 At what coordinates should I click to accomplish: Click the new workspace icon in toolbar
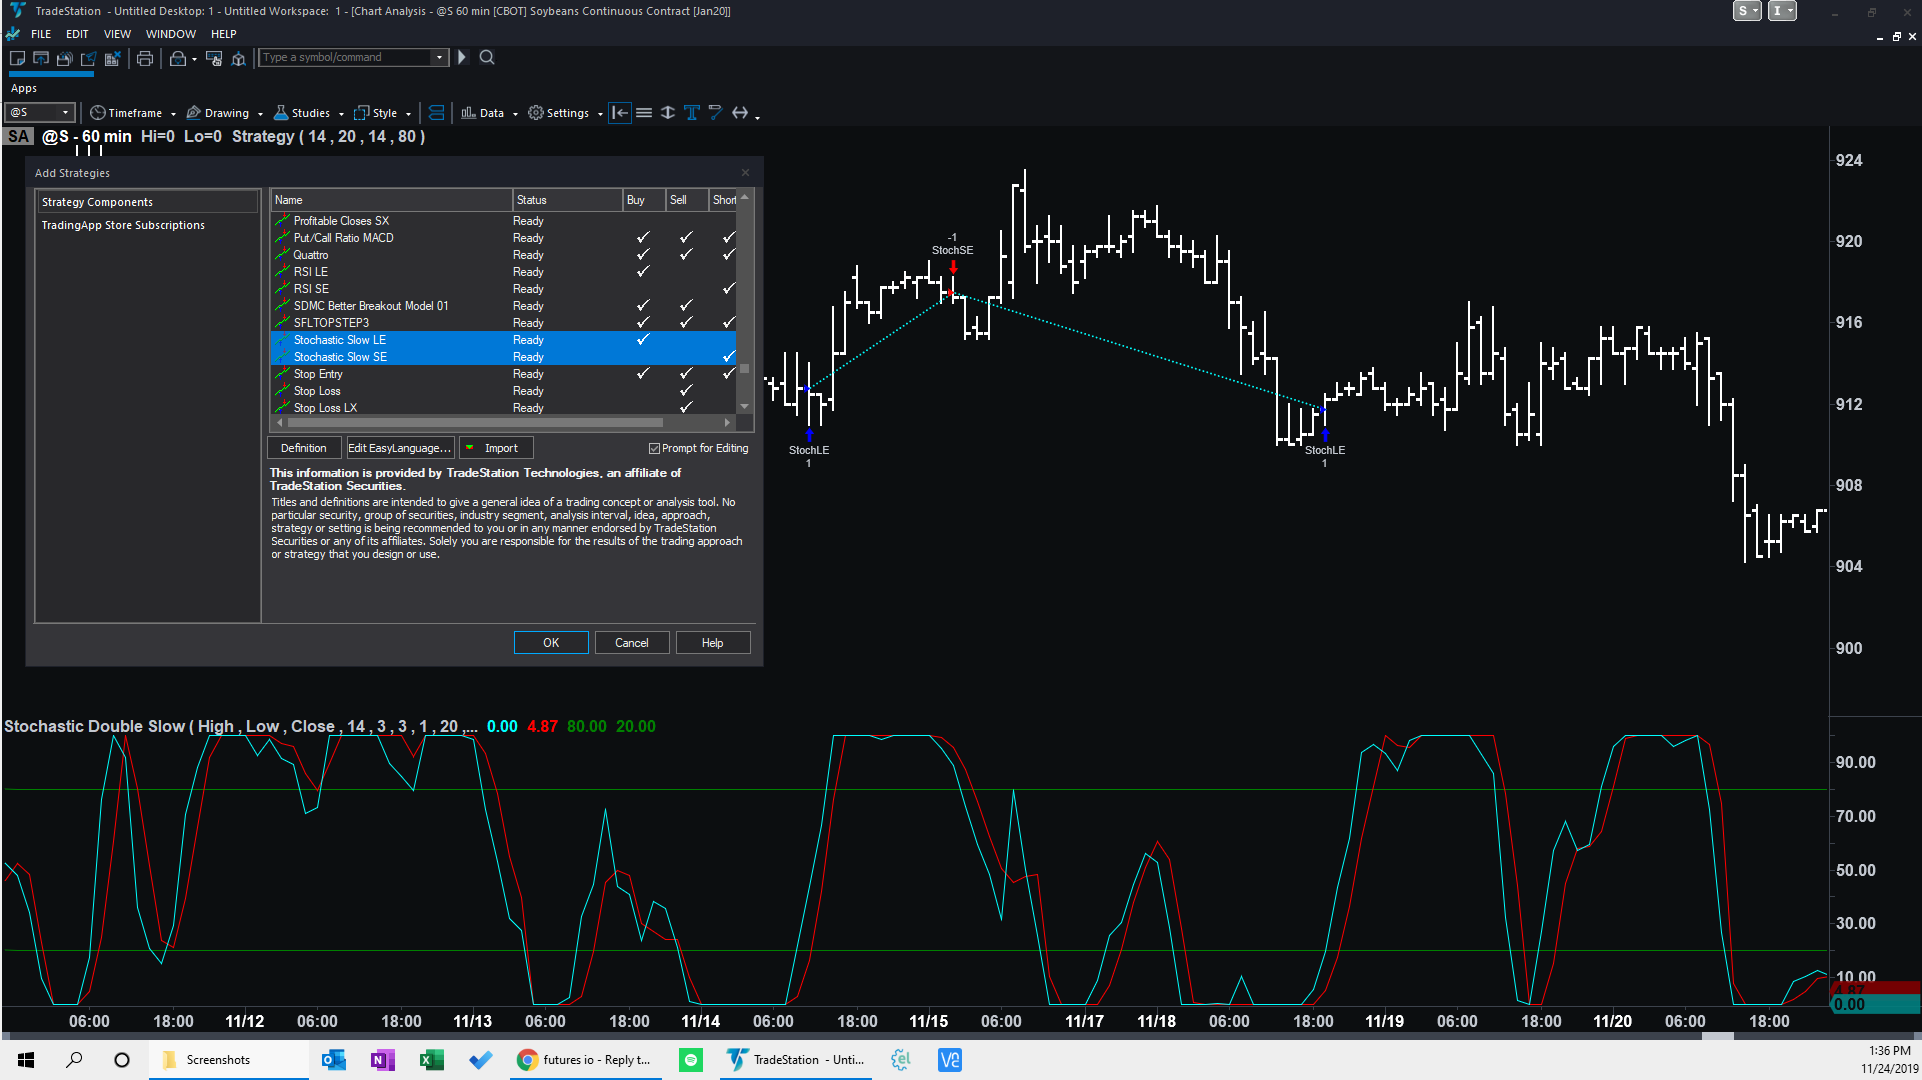pyautogui.click(x=17, y=58)
